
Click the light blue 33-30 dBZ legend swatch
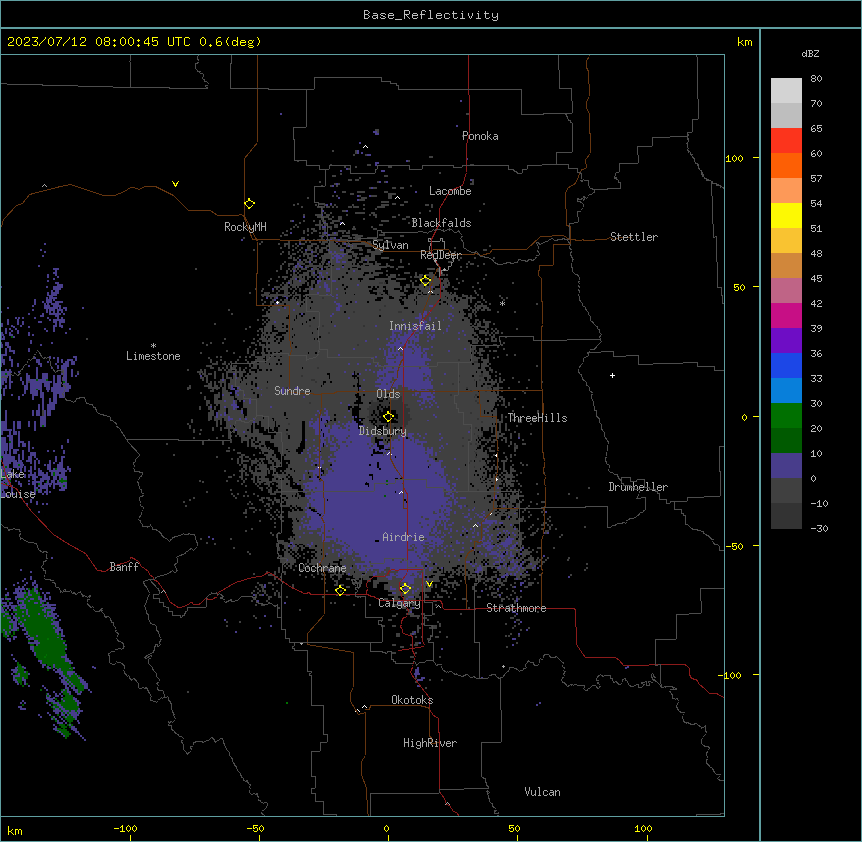click(x=786, y=391)
